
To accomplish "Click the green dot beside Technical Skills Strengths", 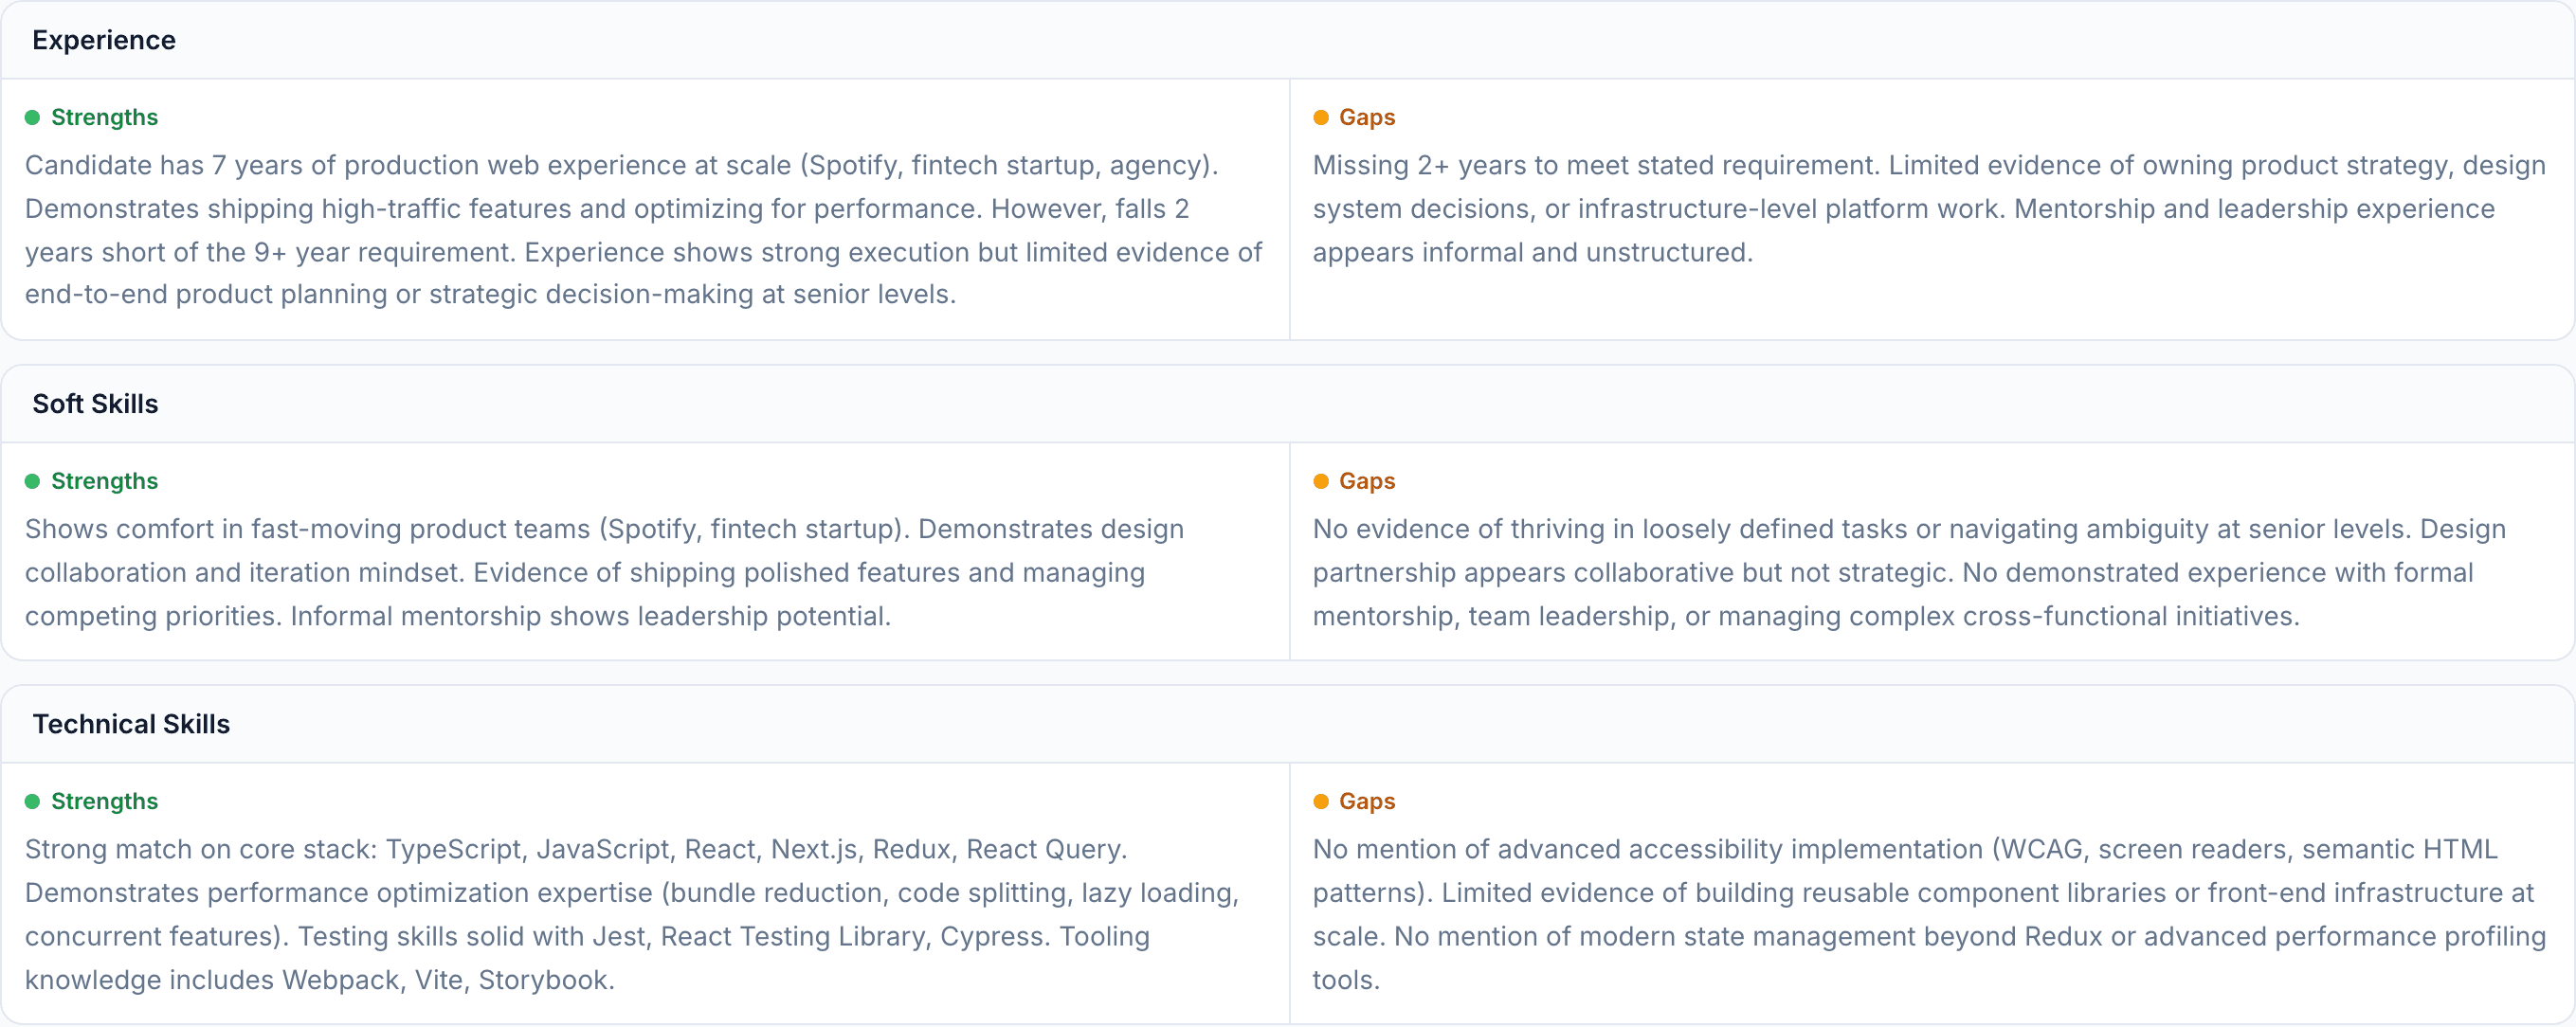I will click(x=32, y=801).
